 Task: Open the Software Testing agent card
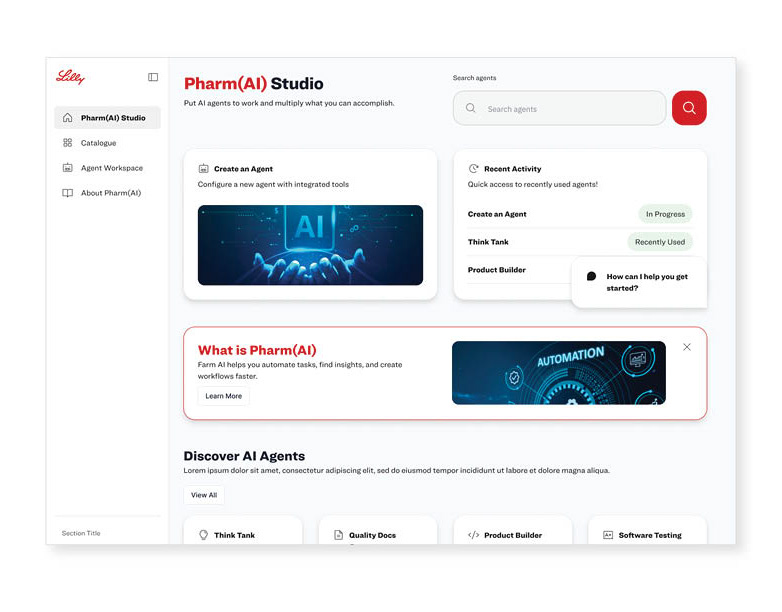tap(647, 531)
